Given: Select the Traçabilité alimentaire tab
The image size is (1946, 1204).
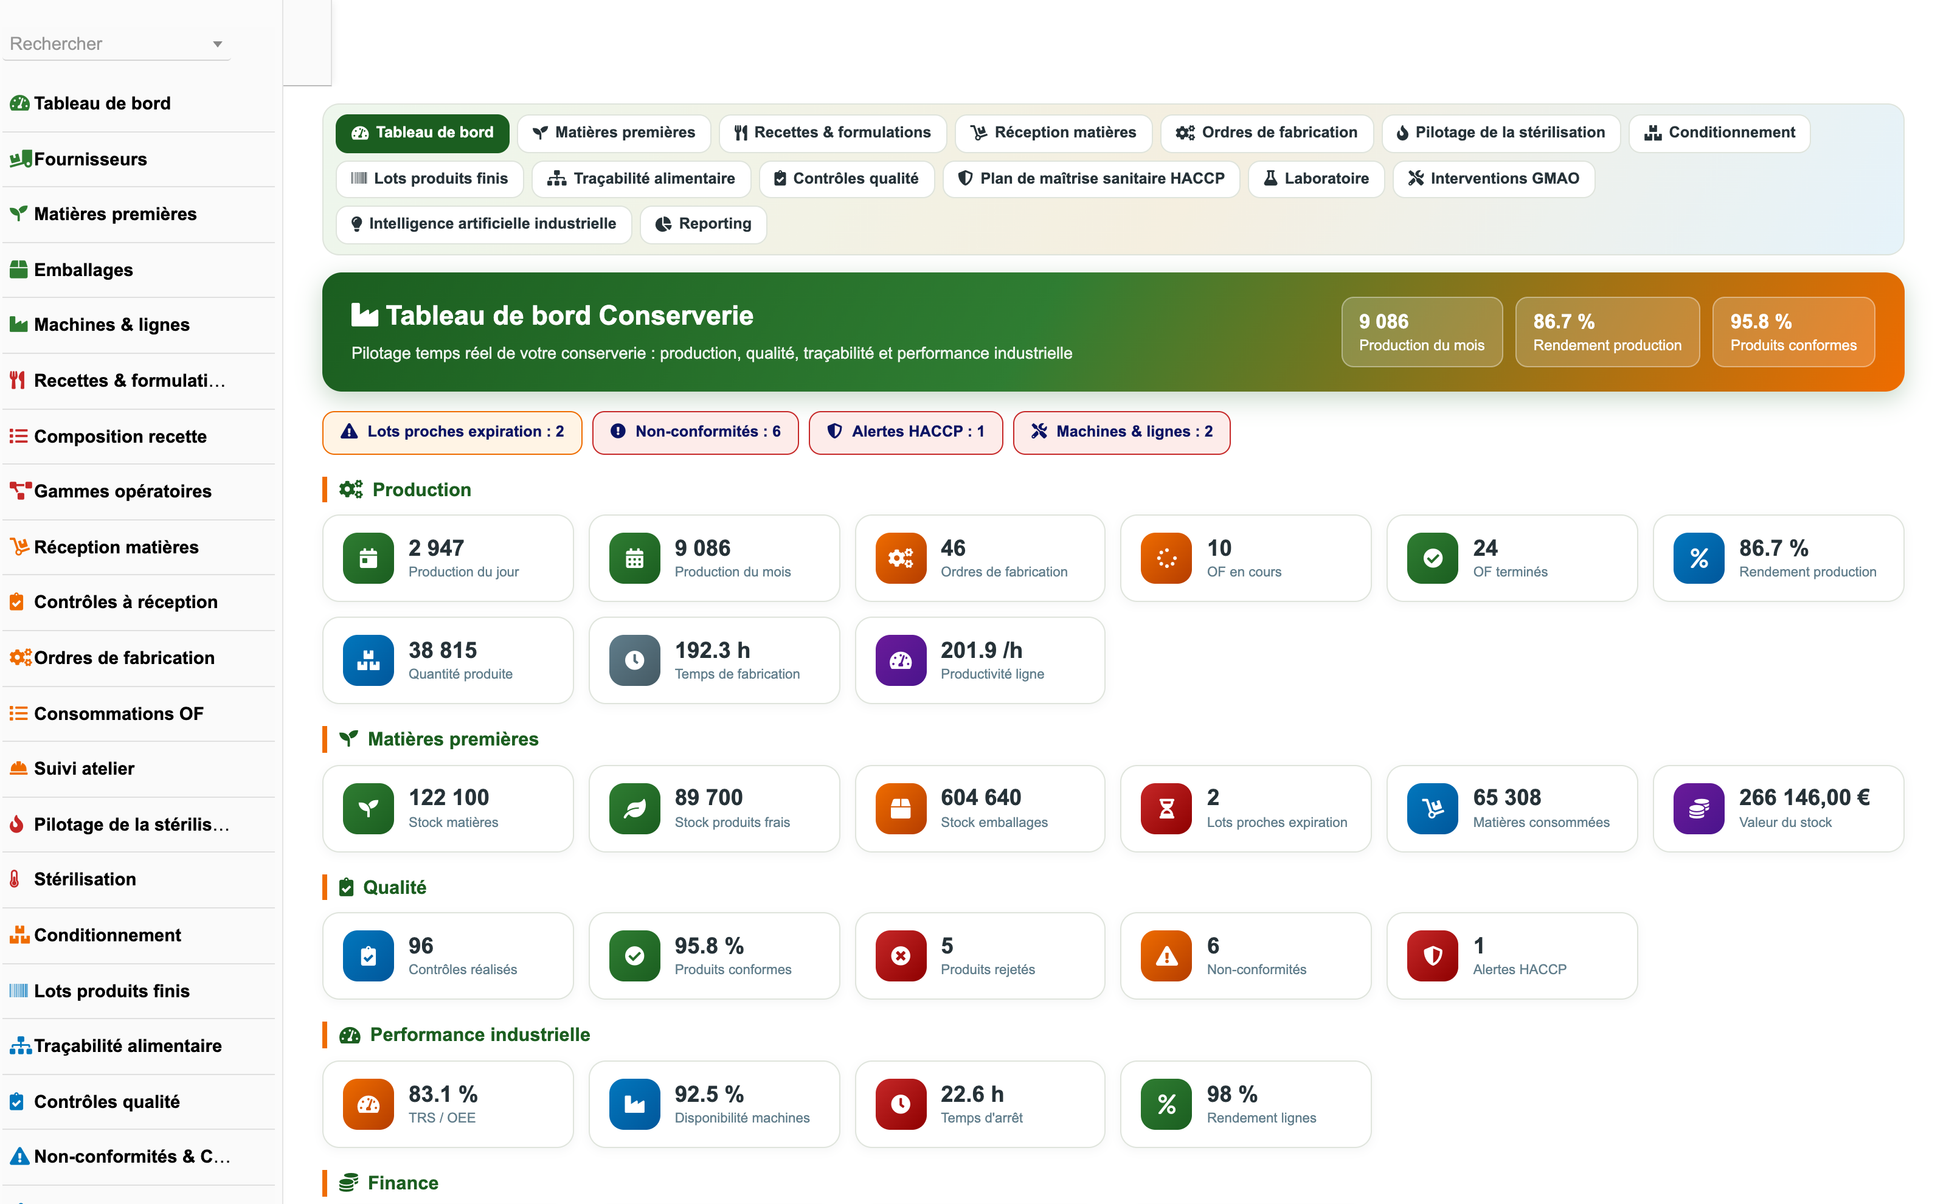Looking at the screenshot, I should point(641,179).
